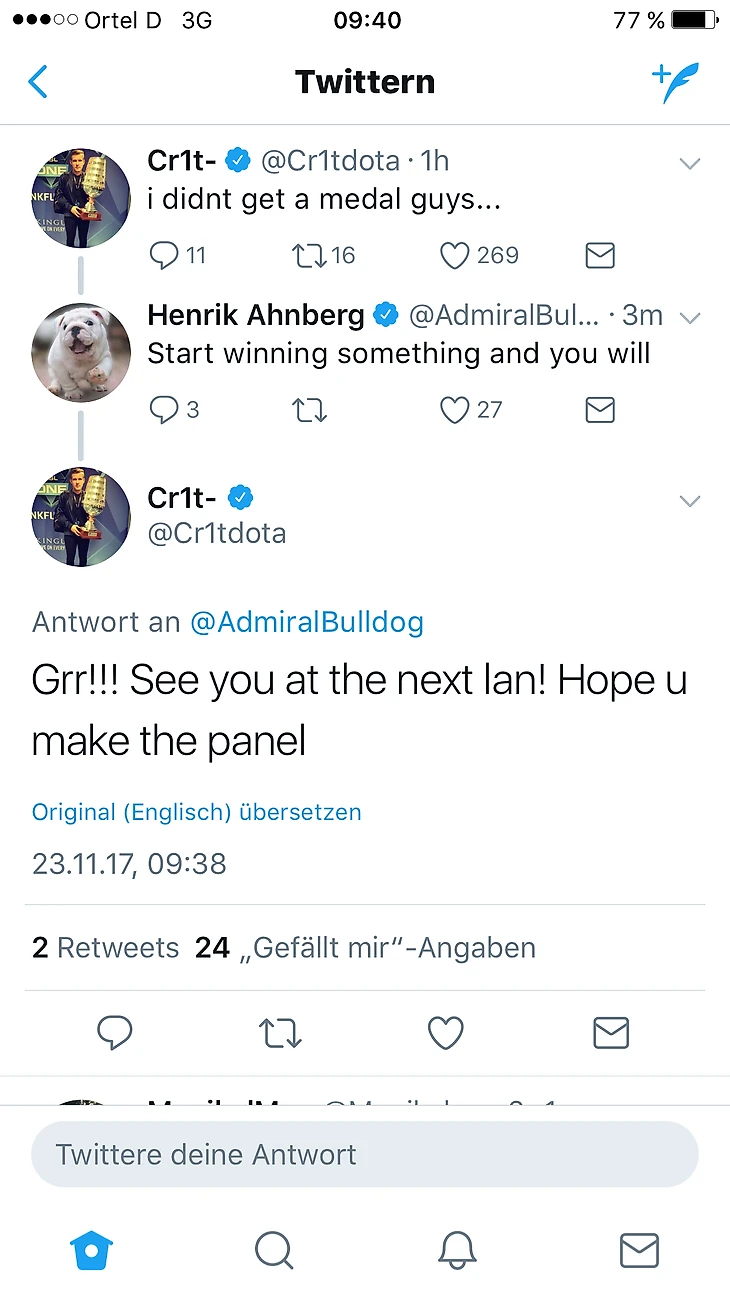Like Henrik Ahnberg's tweet with 27 likes
The image size is (730, 1298).
point(455,410)
